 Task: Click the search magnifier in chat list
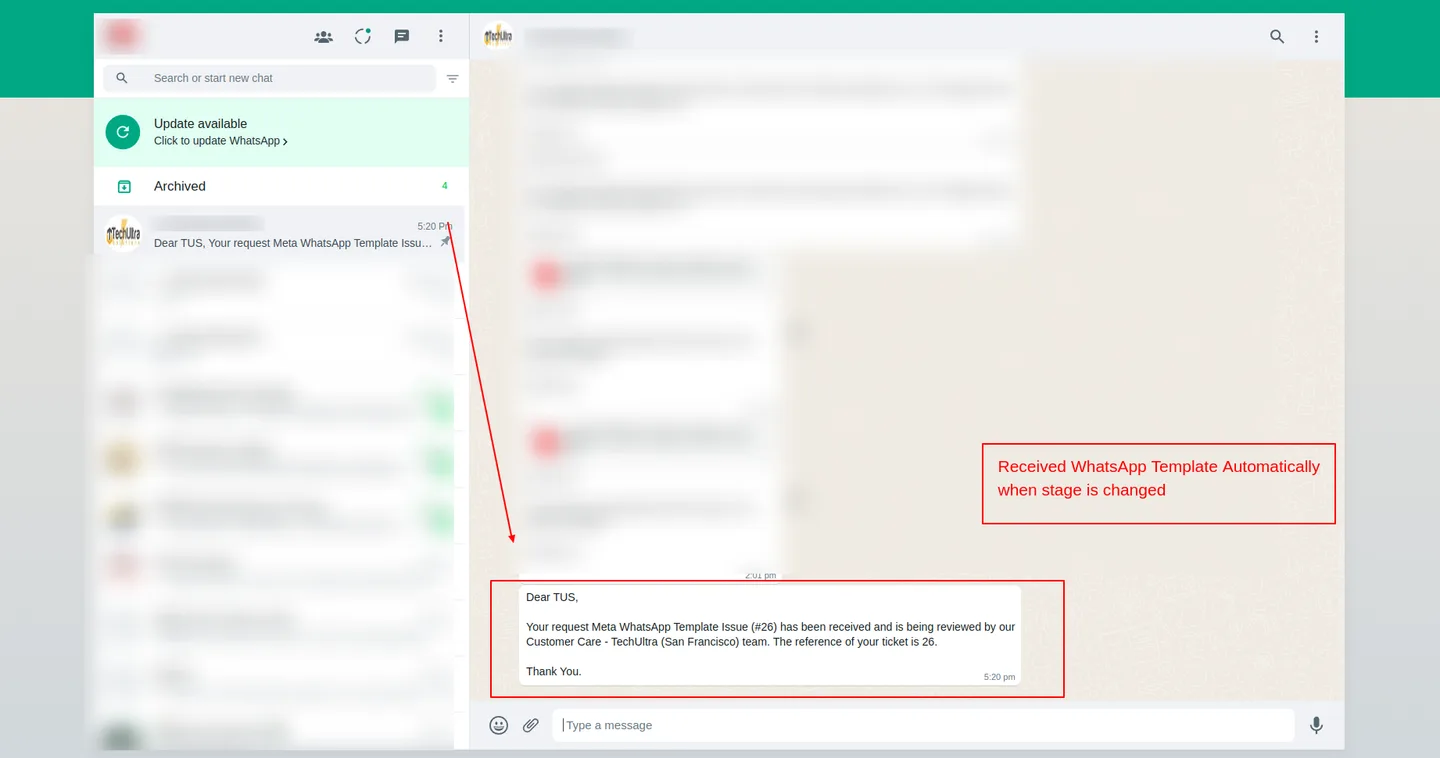point(122,78)
